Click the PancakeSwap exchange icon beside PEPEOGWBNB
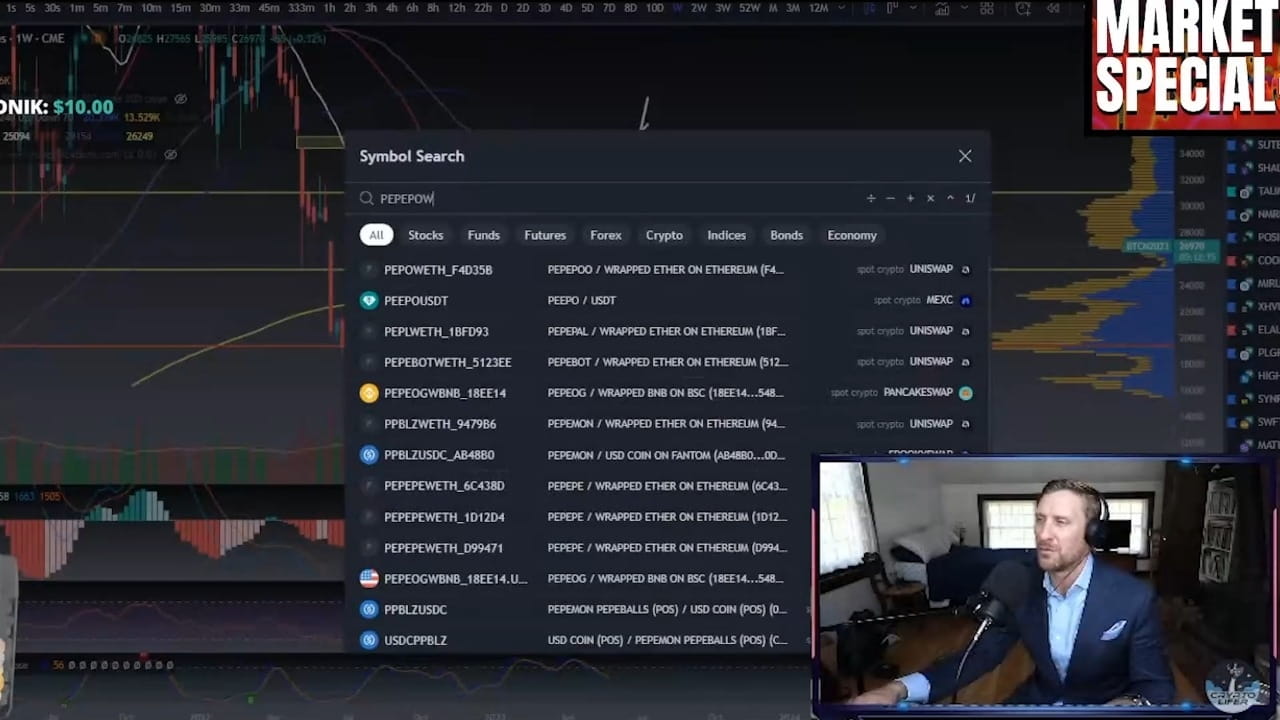 point(965,393)
